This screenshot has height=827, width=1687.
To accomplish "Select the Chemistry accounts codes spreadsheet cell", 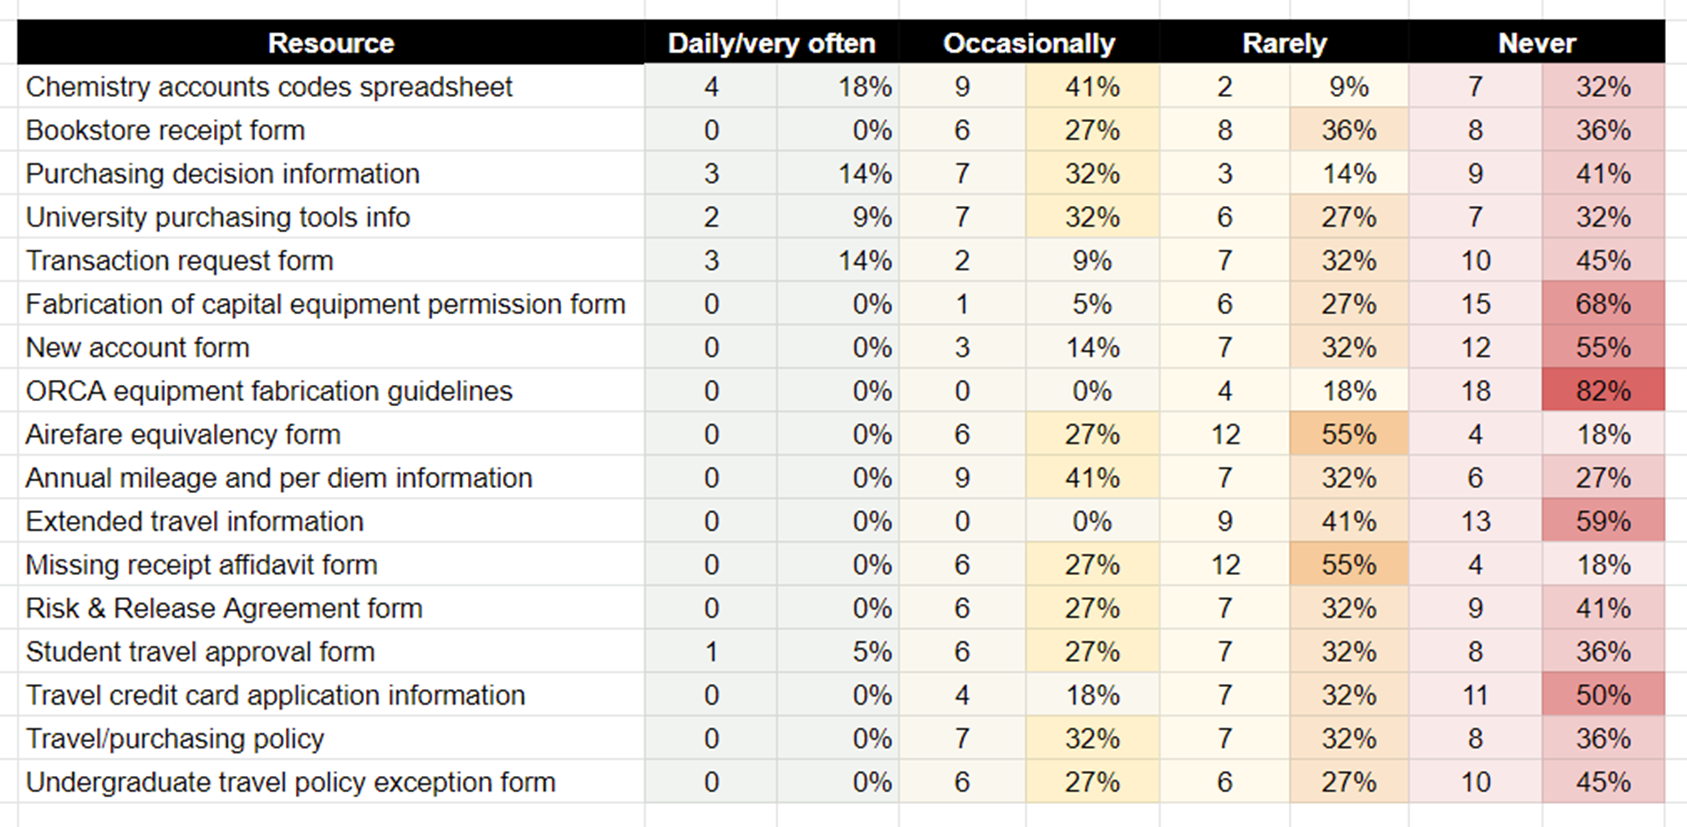I will point(269,87).
